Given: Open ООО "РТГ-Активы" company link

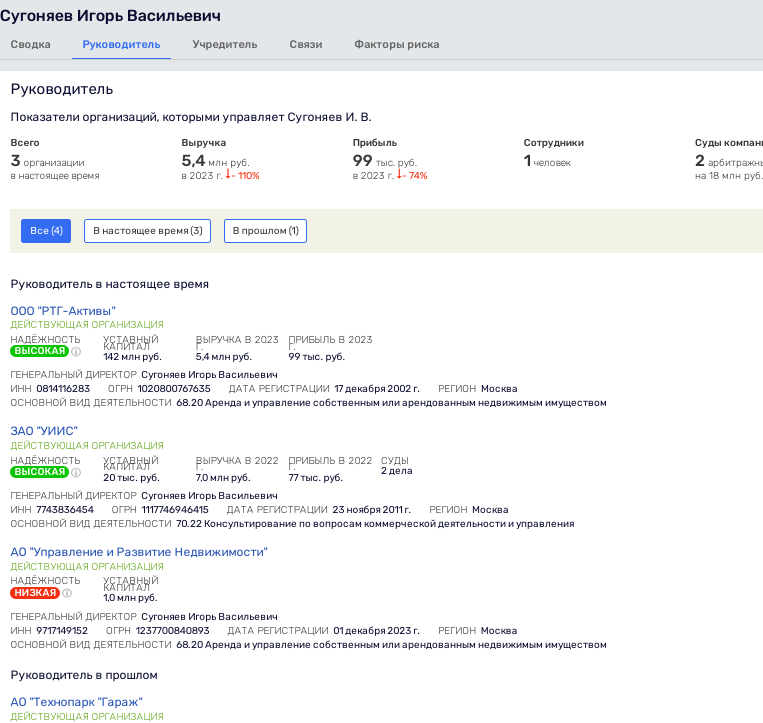Looking at the screenshot, I should coord(63,311).
